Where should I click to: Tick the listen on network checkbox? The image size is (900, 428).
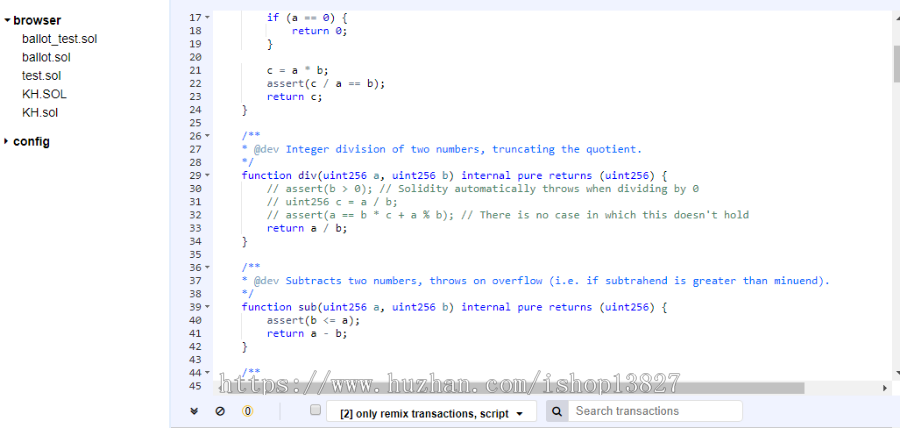(315, 410)
